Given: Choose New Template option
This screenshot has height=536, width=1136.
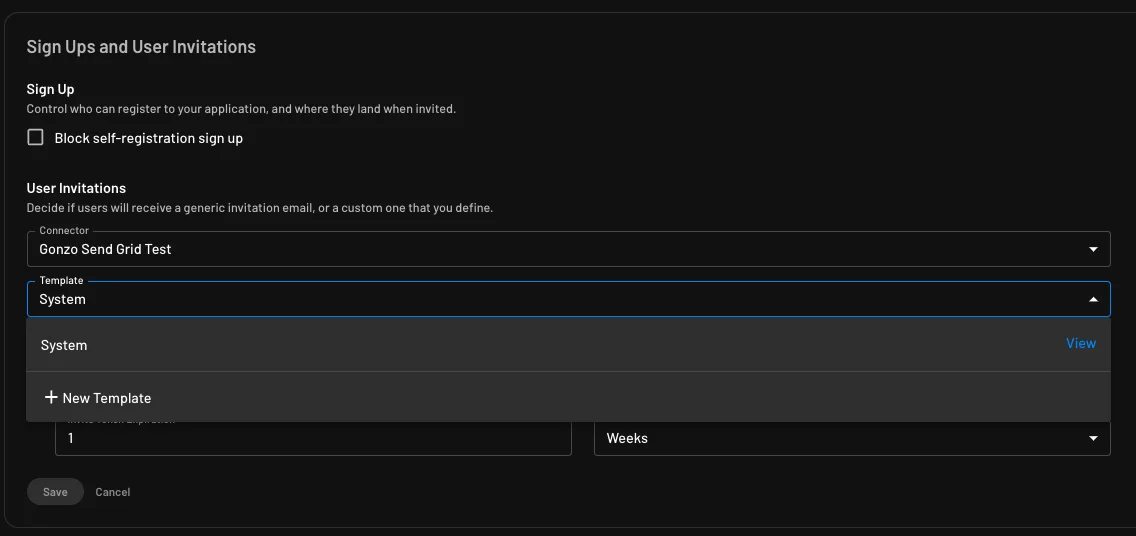Looking at the screenshot, I should click(569, 398).
